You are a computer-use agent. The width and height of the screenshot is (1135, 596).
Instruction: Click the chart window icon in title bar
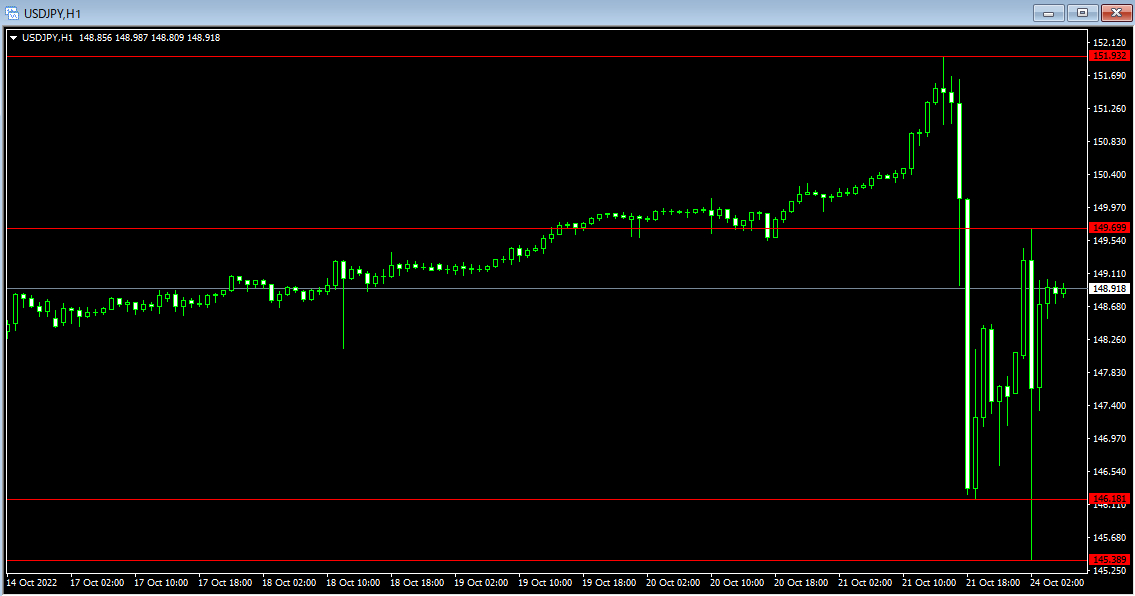(12, 13)
